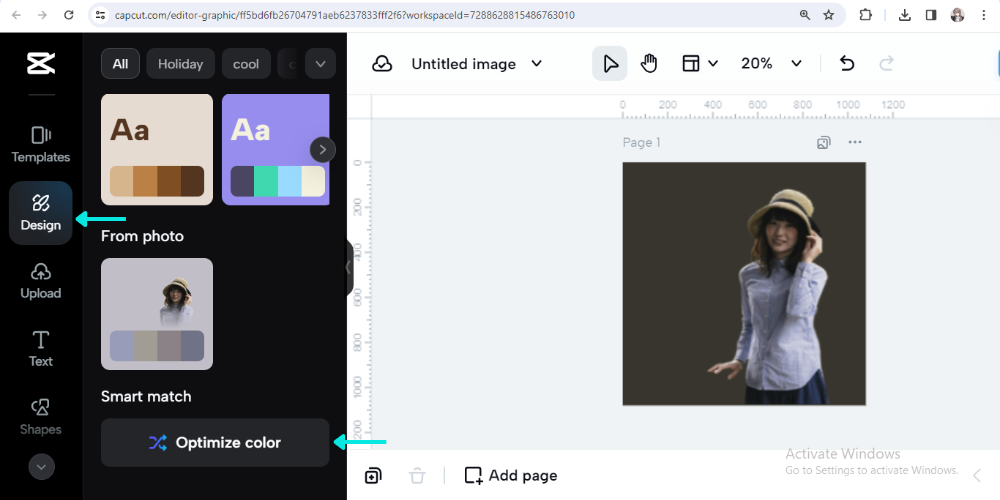Open the Templates sidebar panel
The image size is (1000, 500).
41,145
